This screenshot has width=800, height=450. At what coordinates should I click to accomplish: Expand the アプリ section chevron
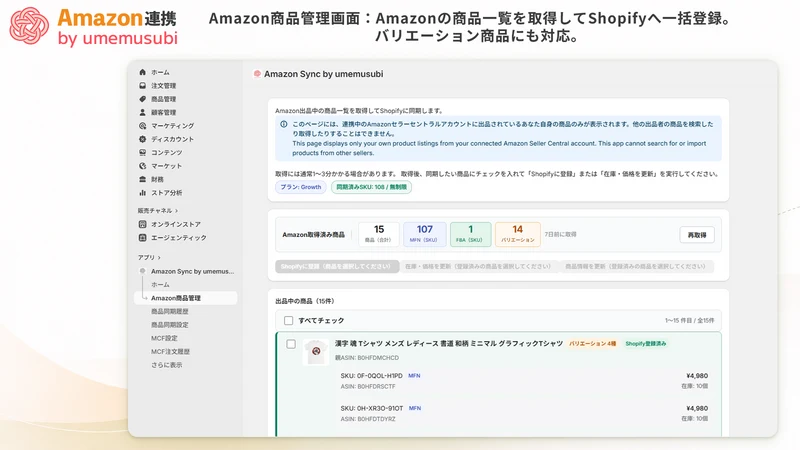click(159, 258)
